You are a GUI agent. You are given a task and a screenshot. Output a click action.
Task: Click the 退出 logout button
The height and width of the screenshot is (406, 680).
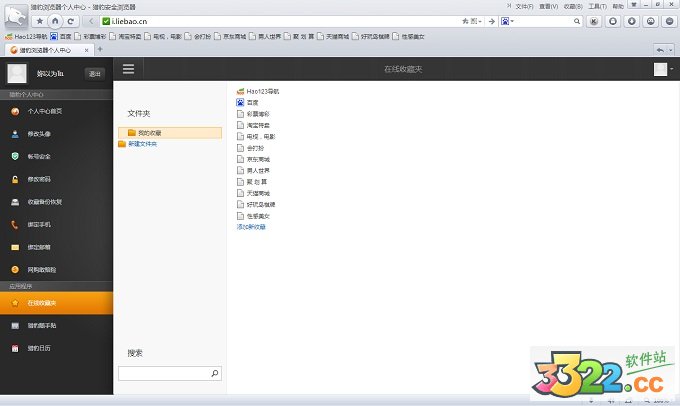95,74
